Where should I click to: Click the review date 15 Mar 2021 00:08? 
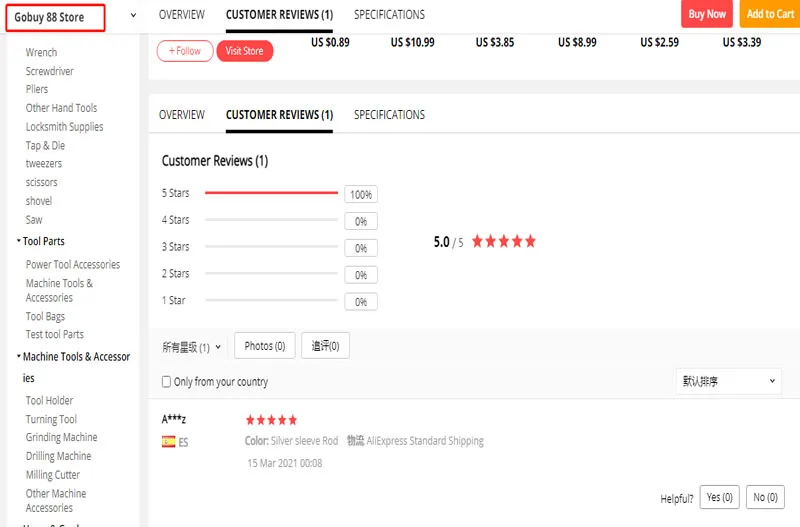click(x=285, y=463)
